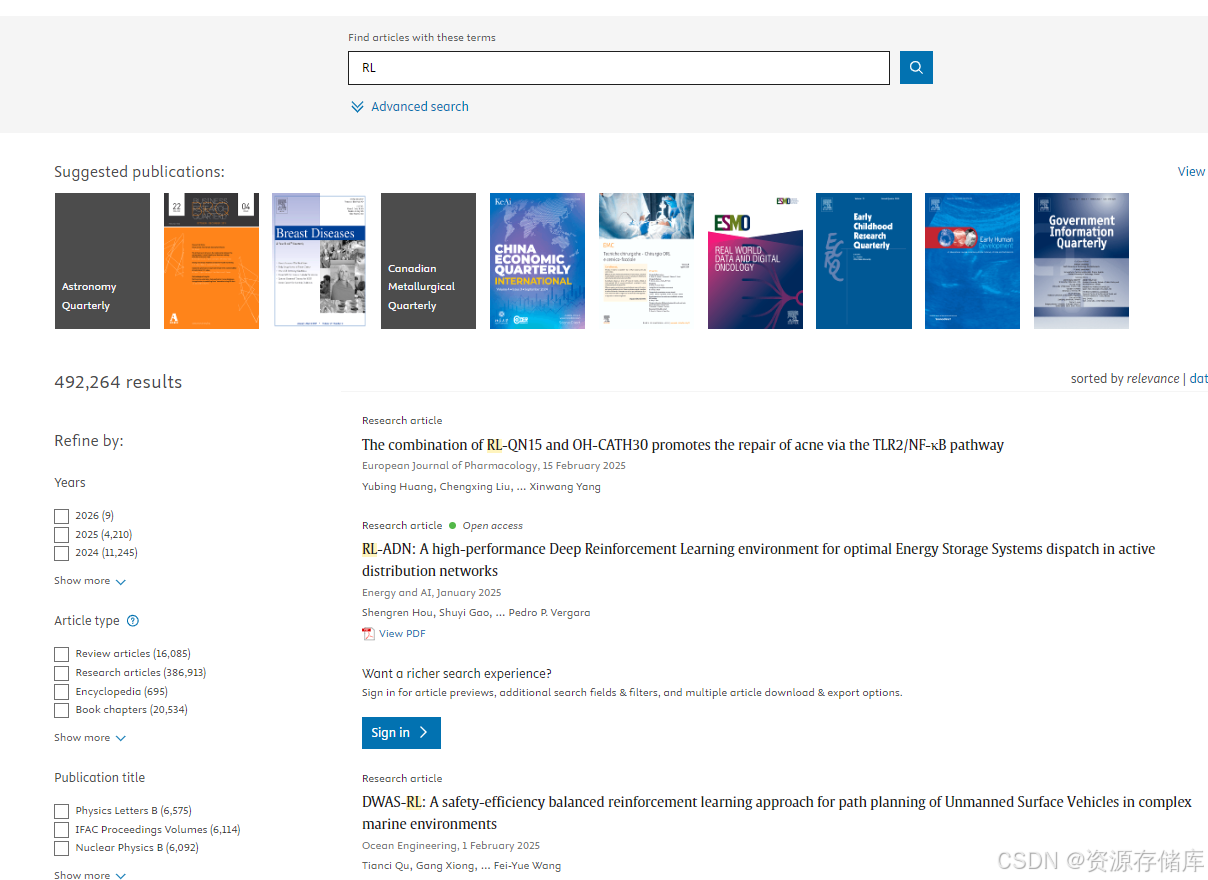This screenshot has width=1208, height=880.
Task: Click the magnifying glass search button
Action: (x=916, y=68)
